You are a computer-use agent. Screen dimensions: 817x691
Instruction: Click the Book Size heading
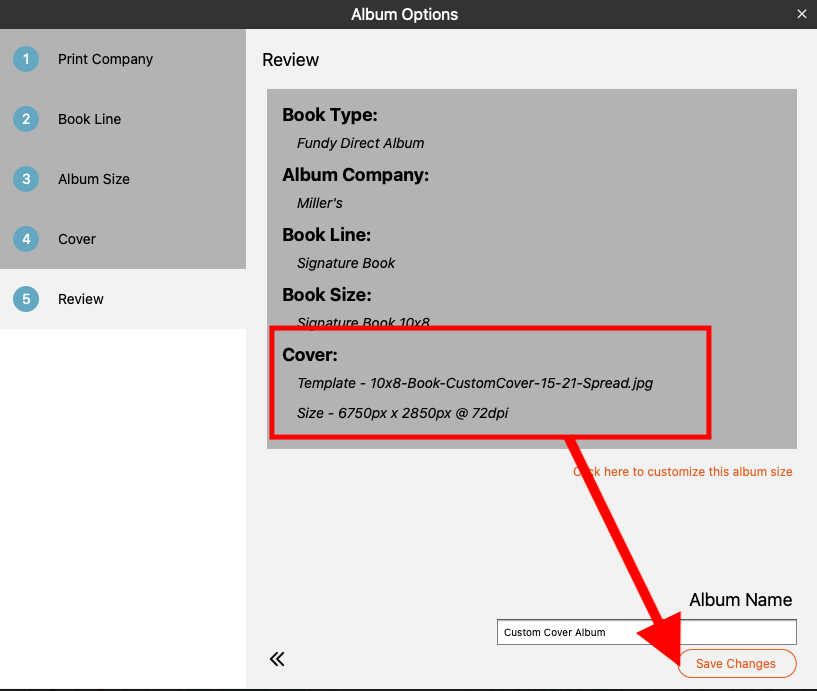click(327, 294)
